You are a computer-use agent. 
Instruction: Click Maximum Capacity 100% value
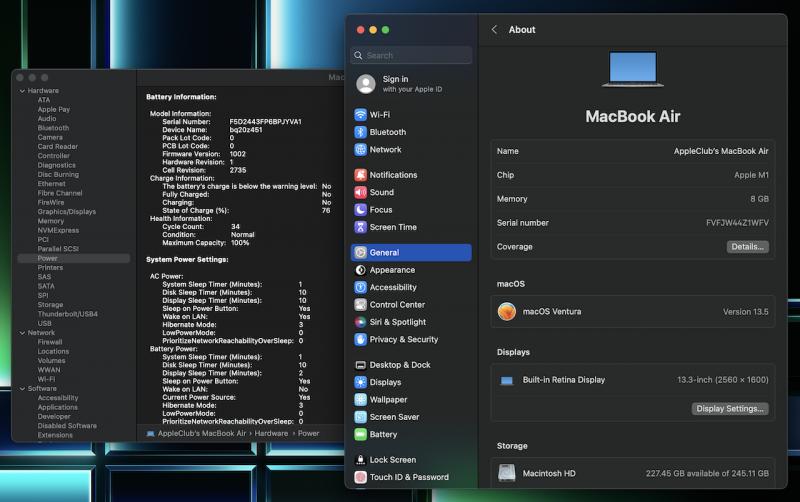coord(240,243)
